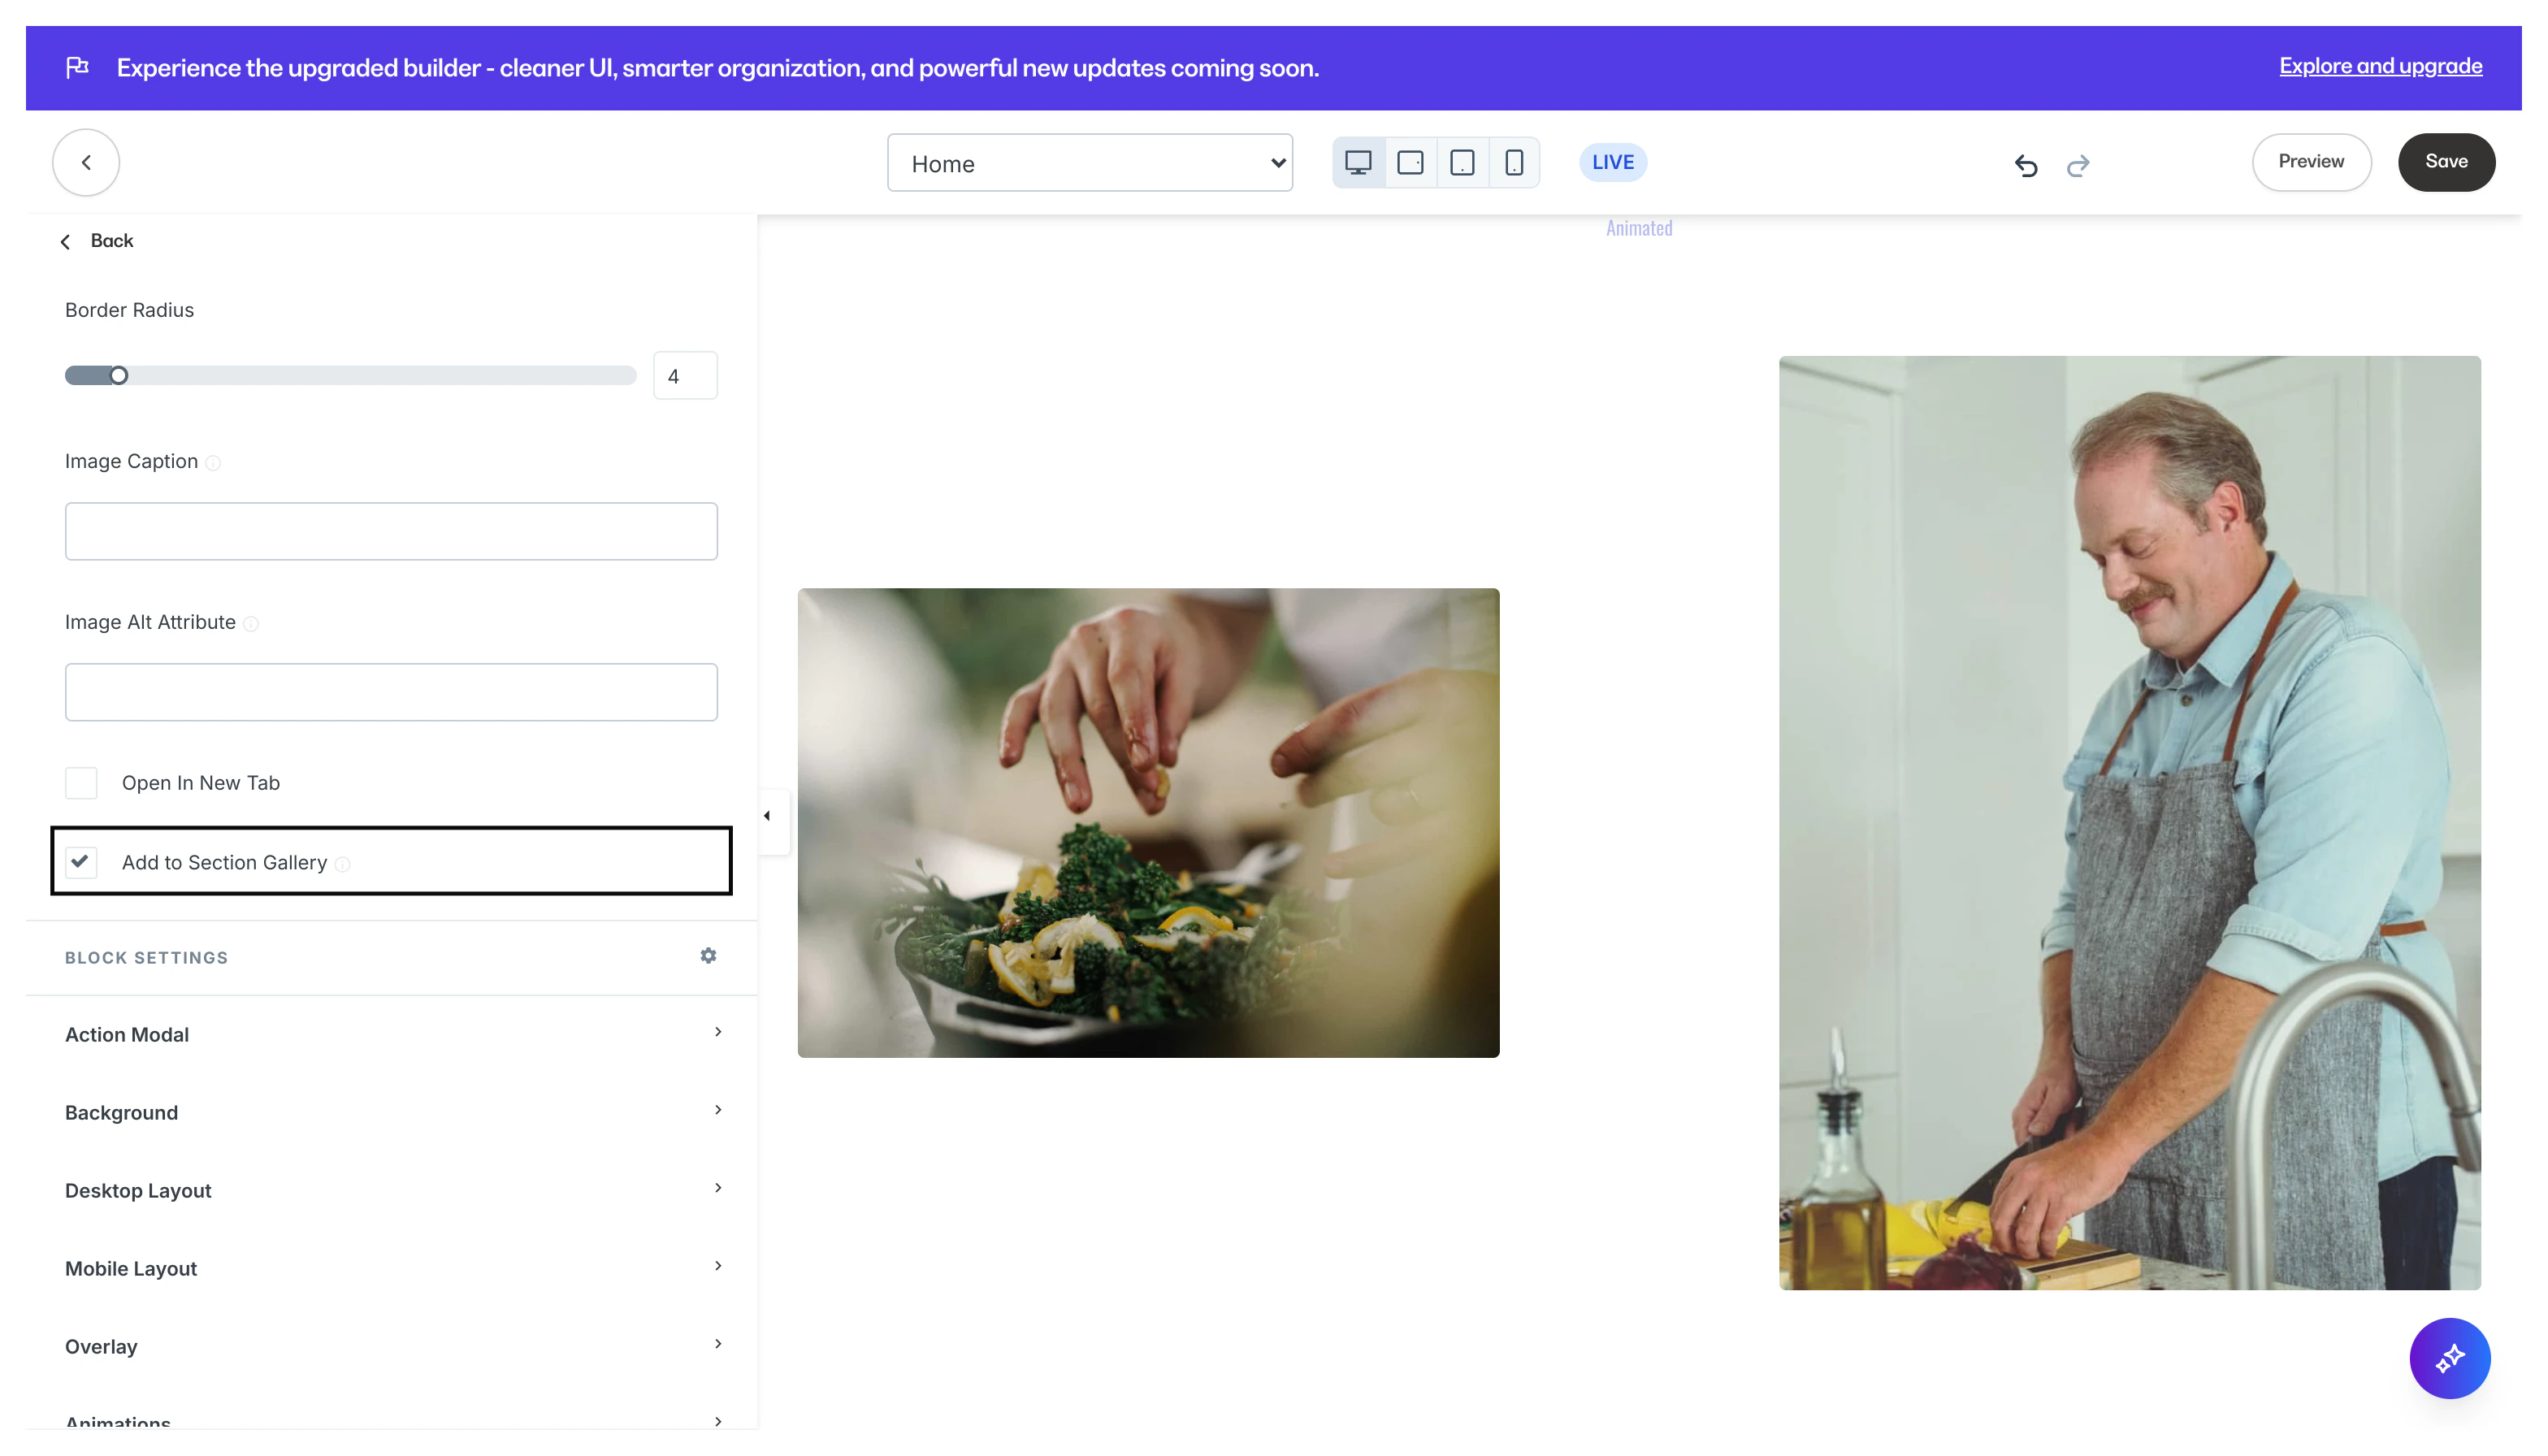
Task: Expand the Action Modal settings
Action: (x=391, y=1034)
